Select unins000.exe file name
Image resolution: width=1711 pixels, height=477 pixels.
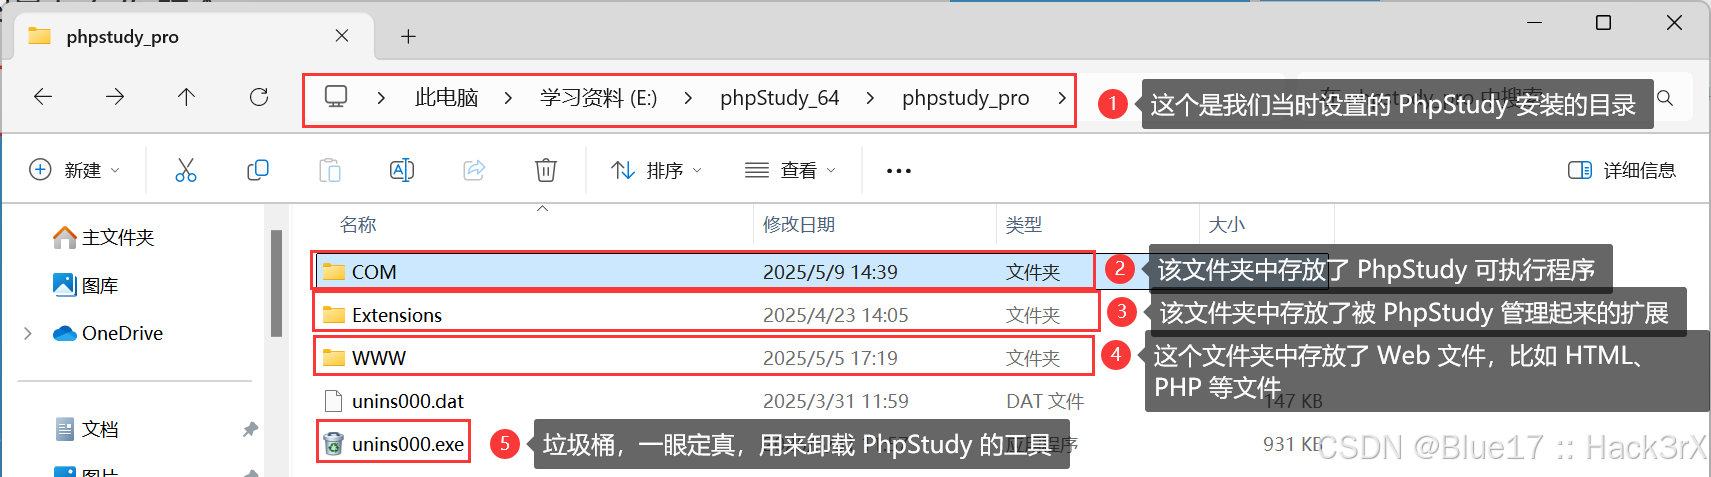(x=408, y=444)
